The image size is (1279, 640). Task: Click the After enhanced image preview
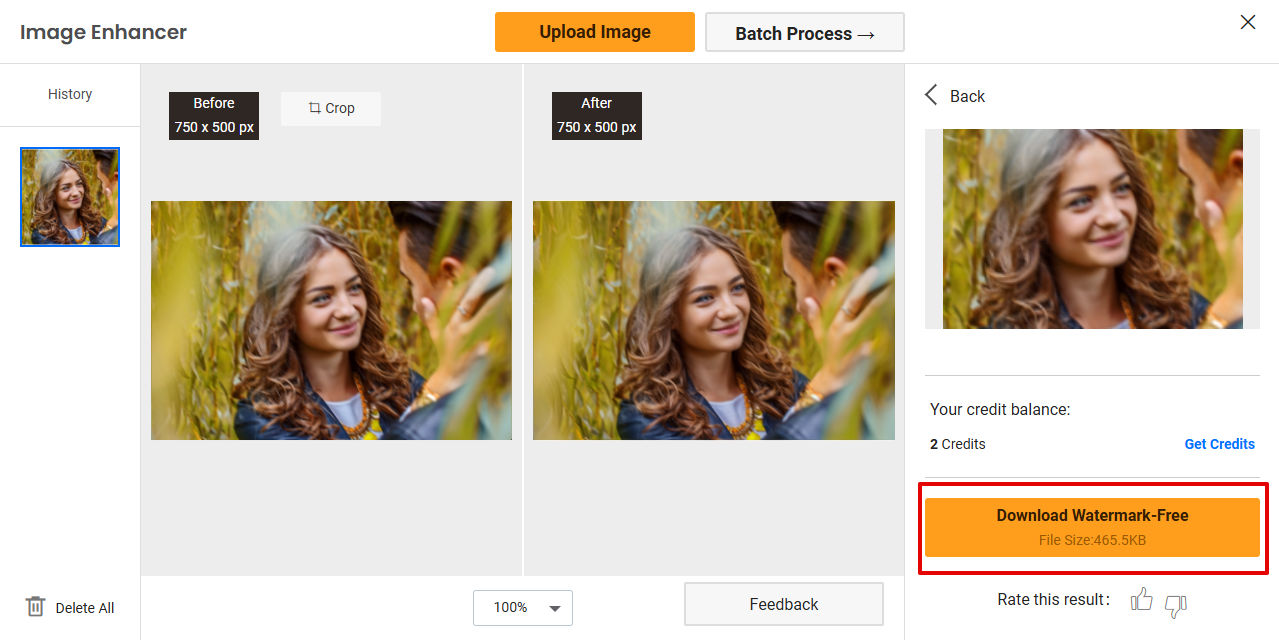tap(713, 320)
